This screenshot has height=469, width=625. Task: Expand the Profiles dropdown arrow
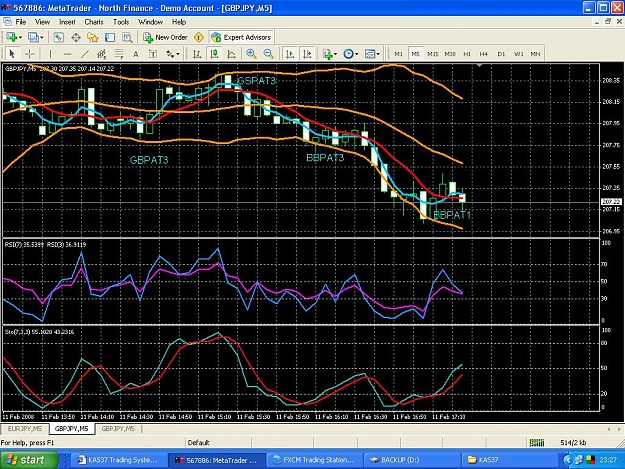coord(41,37)
